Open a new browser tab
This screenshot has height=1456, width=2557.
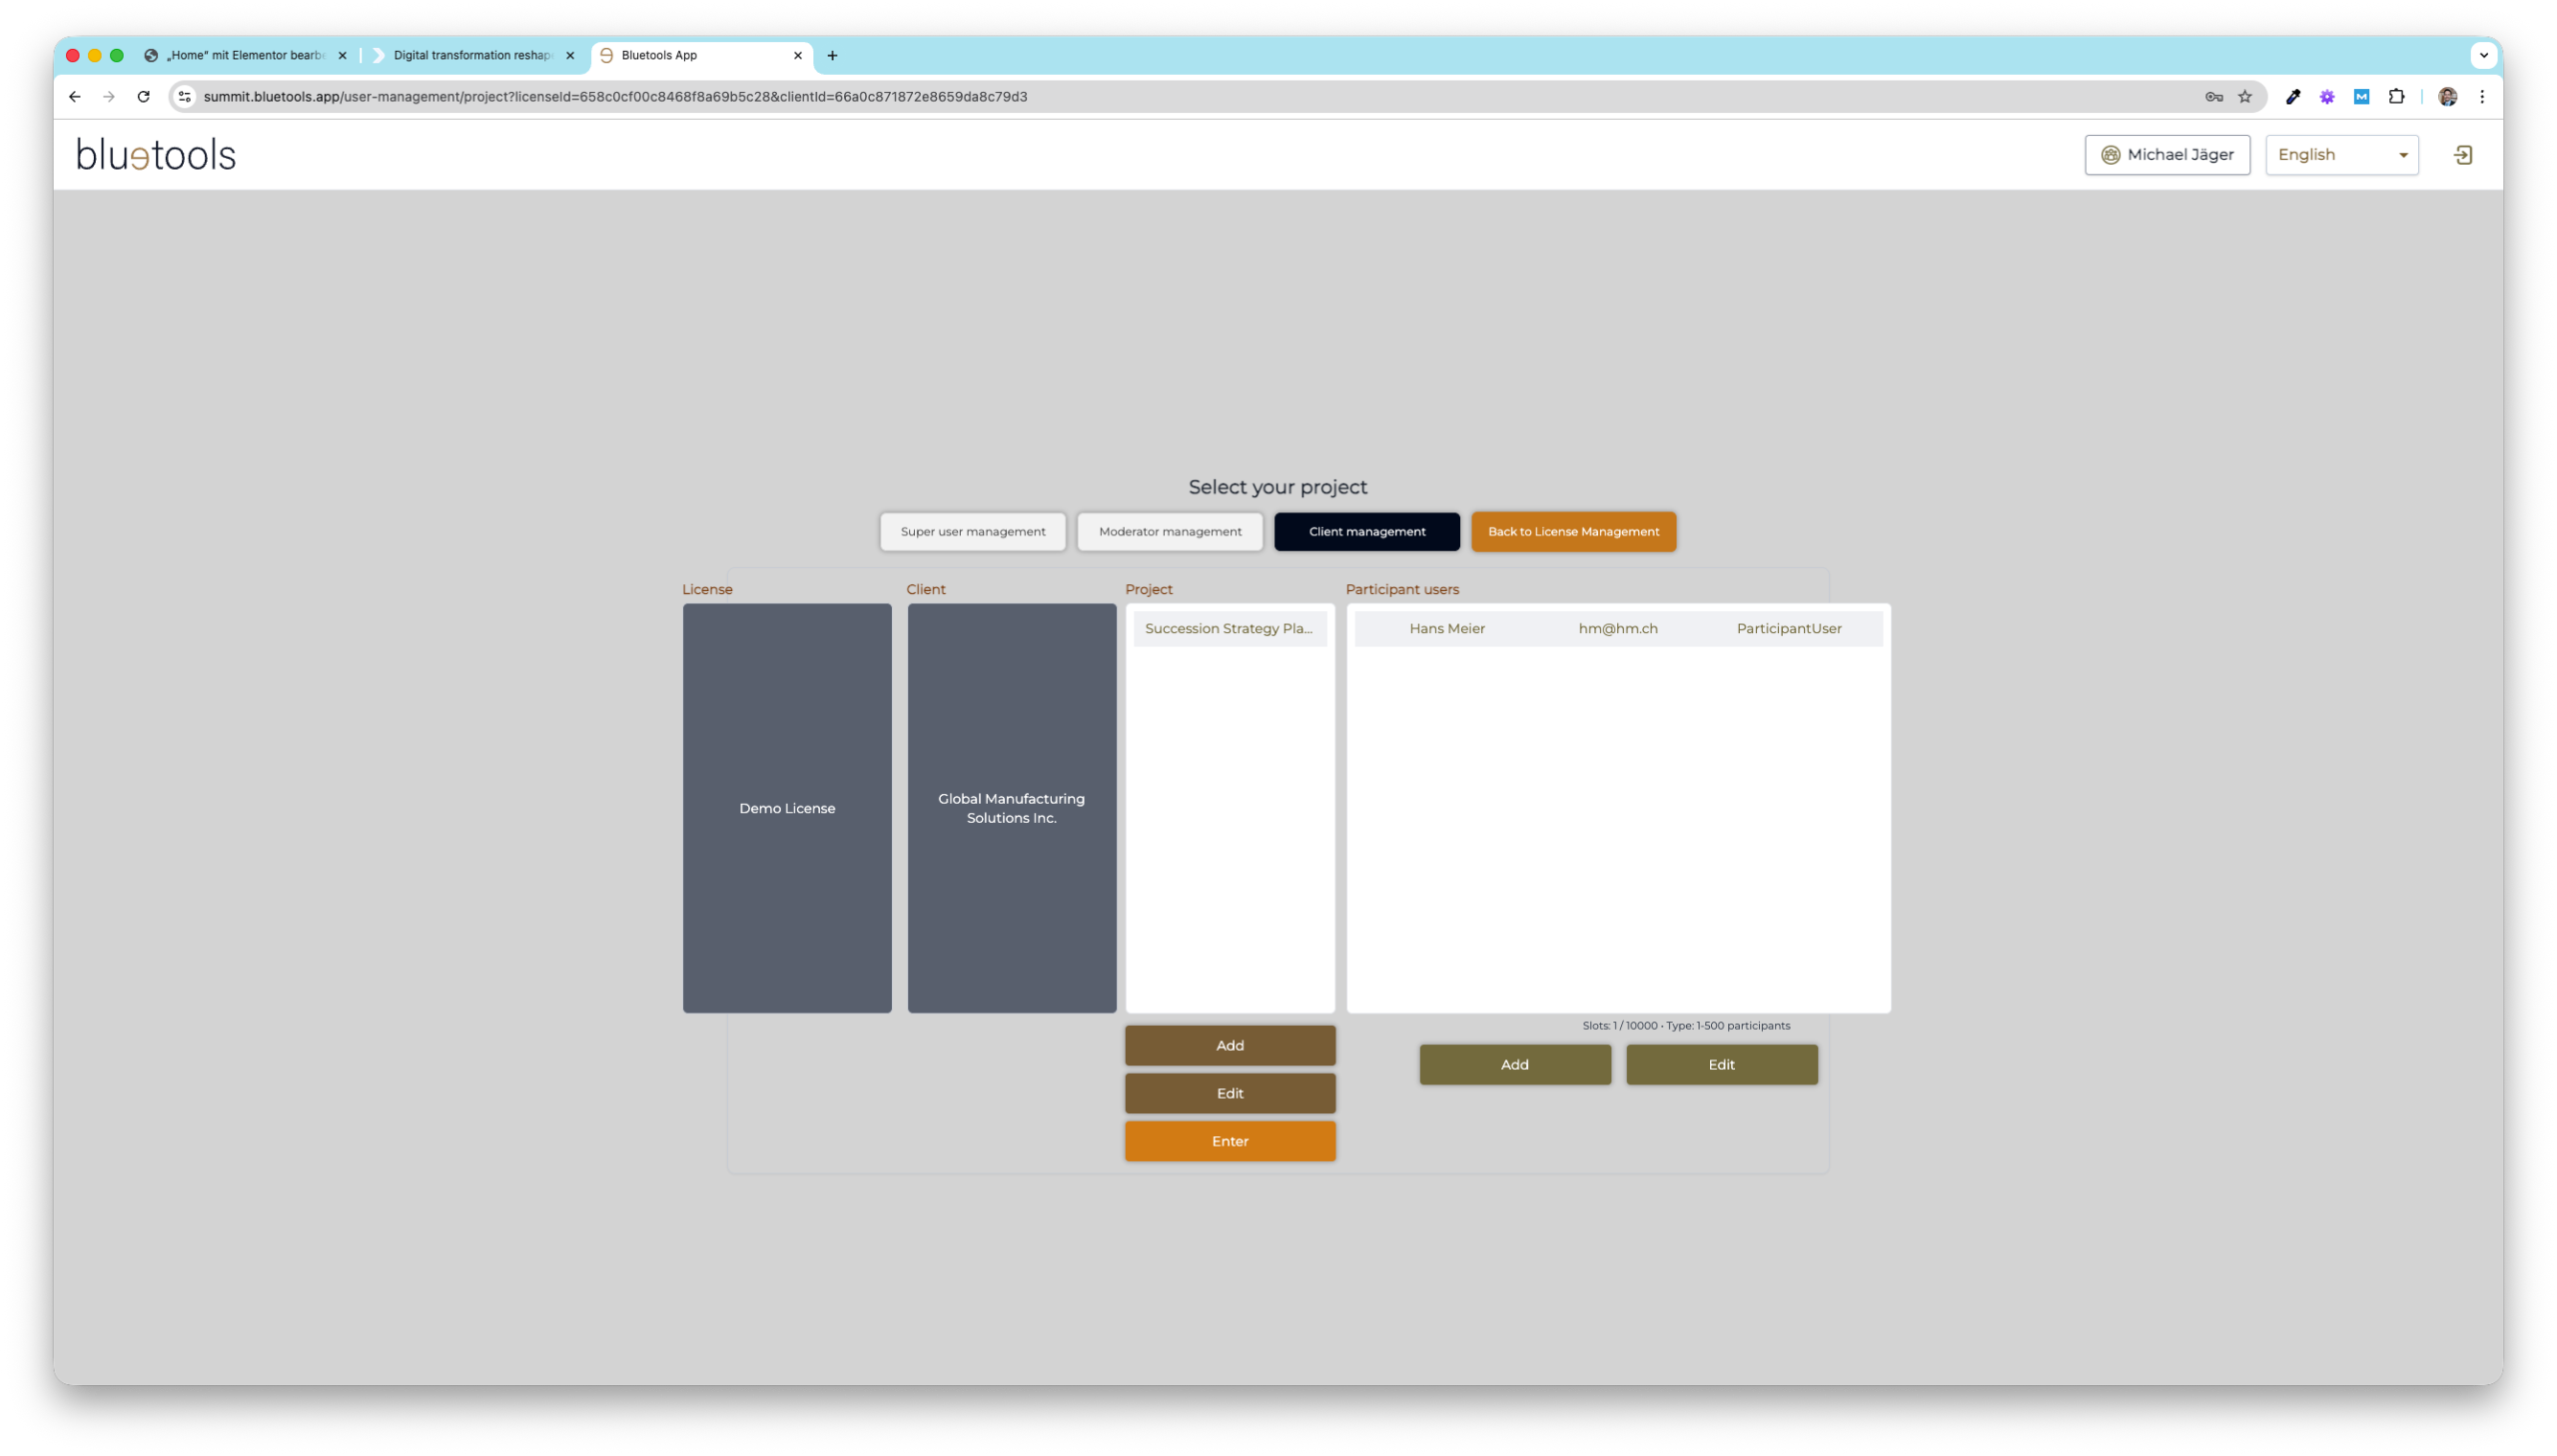click(832, 56)
